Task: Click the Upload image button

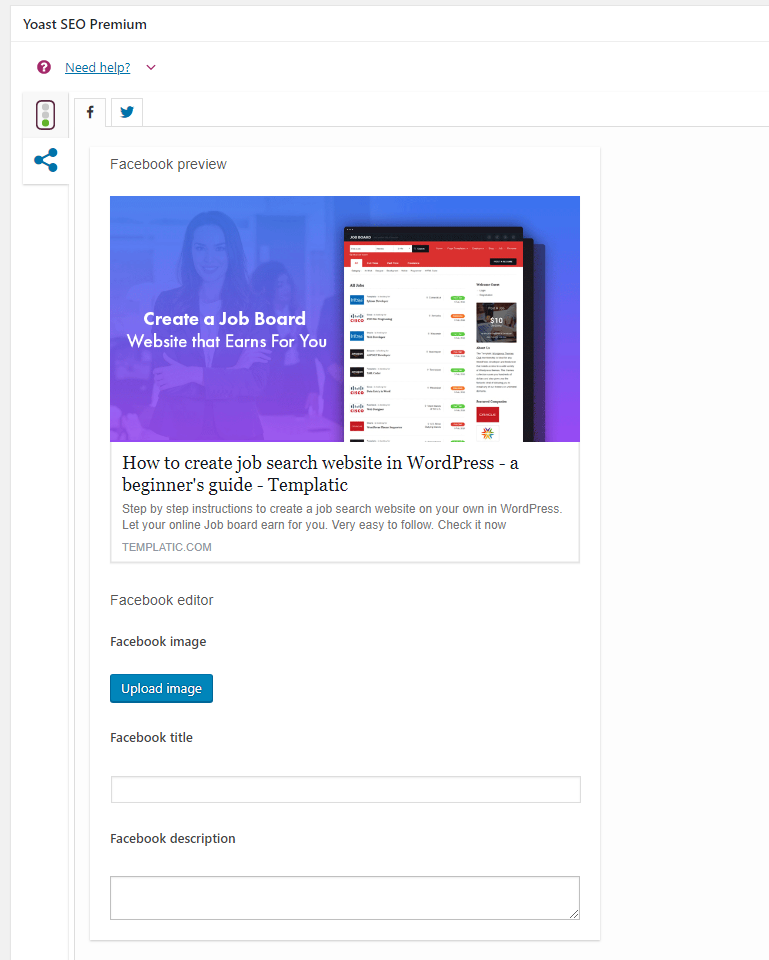Action: coord(162,688)
